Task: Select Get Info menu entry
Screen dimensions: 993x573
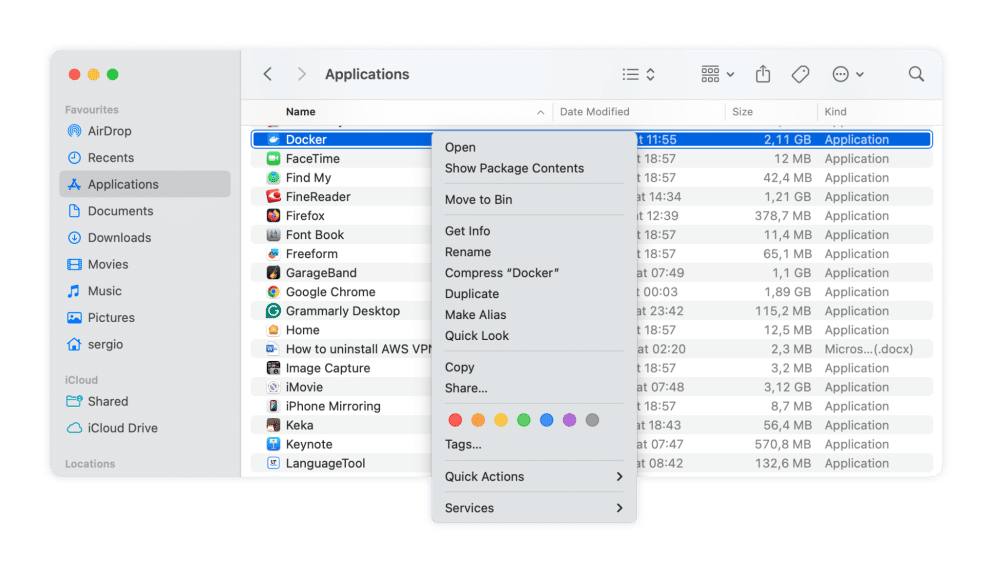Action: (x=534, y=230)
